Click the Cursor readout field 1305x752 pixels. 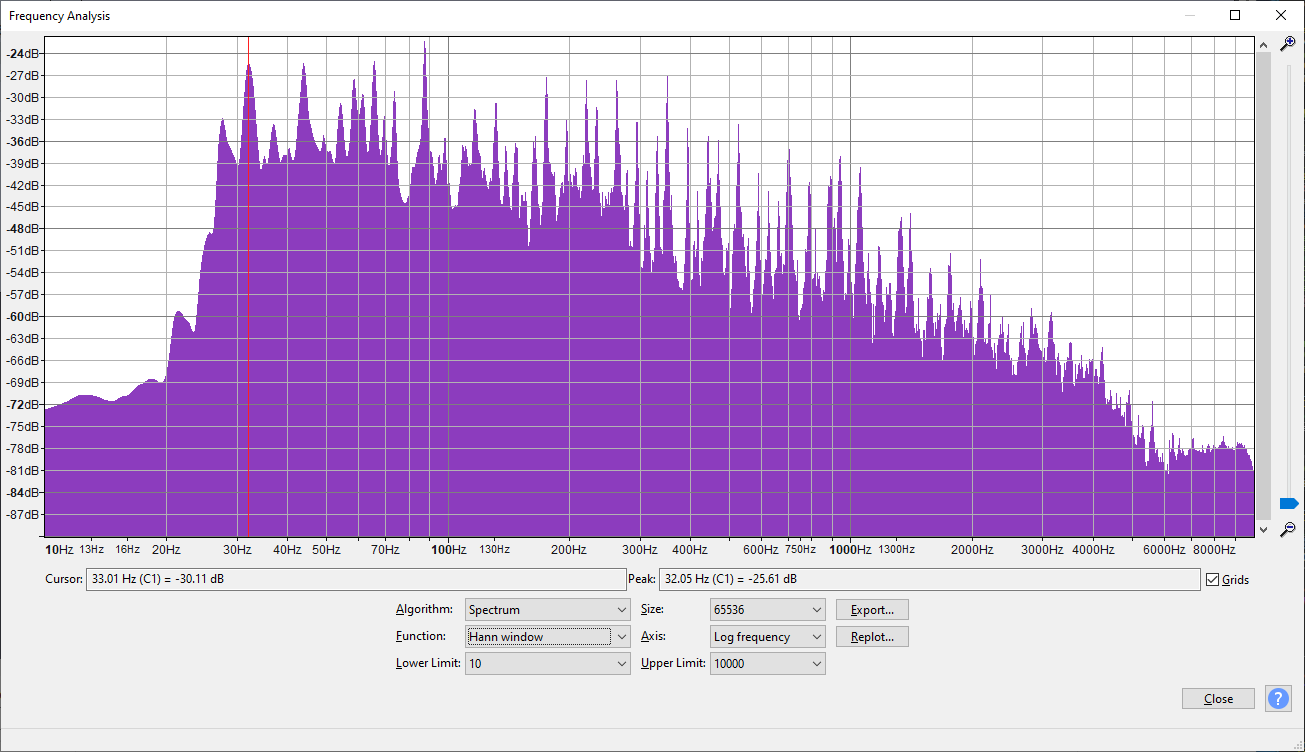(x=356, y=580)
